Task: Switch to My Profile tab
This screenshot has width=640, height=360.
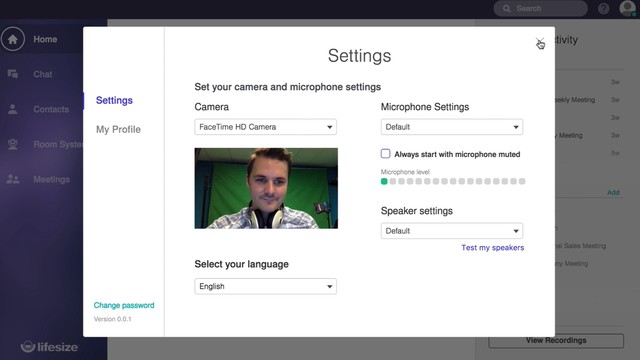Action: pos(118,129)
